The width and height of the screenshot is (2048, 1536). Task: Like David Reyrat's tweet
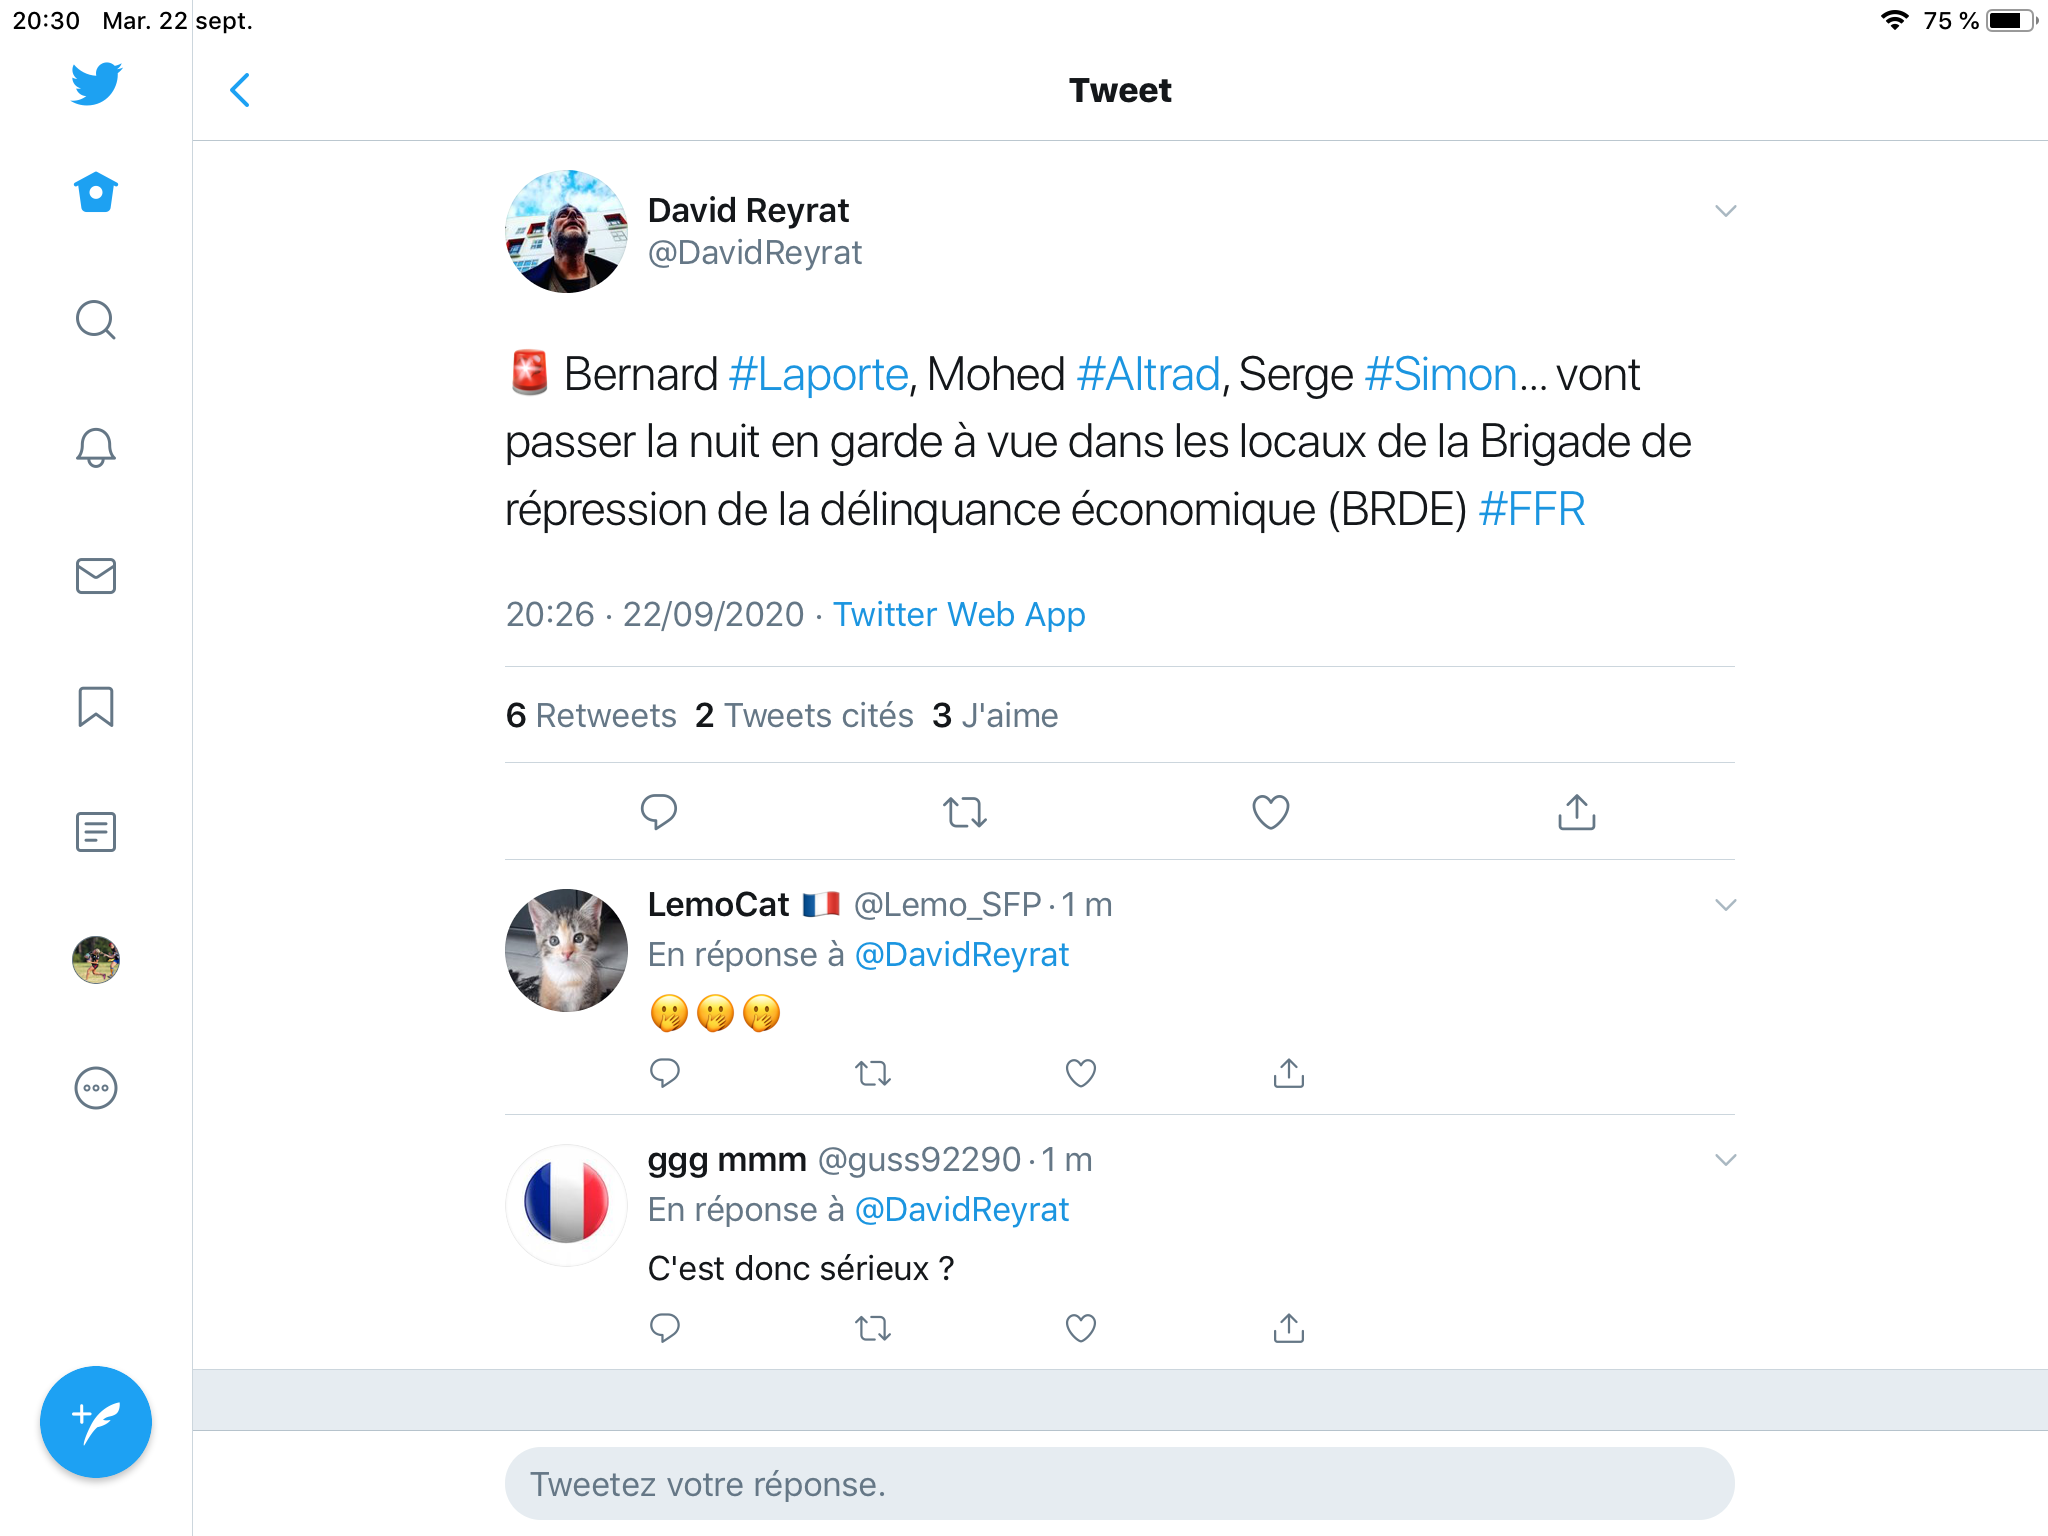pyautogui.click(x=1270, y=812)
